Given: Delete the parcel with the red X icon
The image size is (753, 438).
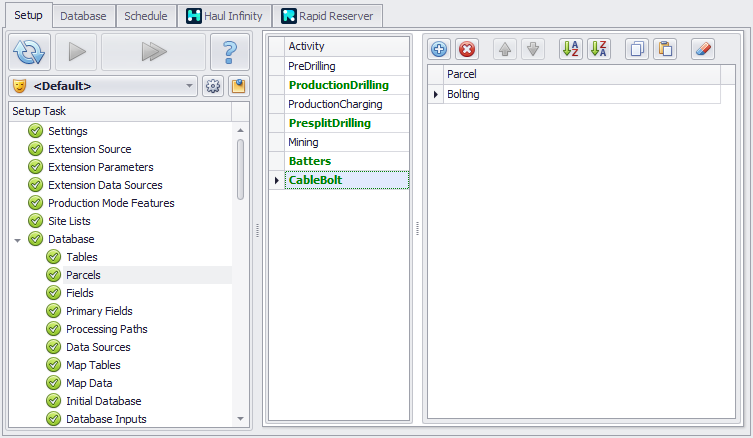Looking at the screenshot, I should 466,49.
